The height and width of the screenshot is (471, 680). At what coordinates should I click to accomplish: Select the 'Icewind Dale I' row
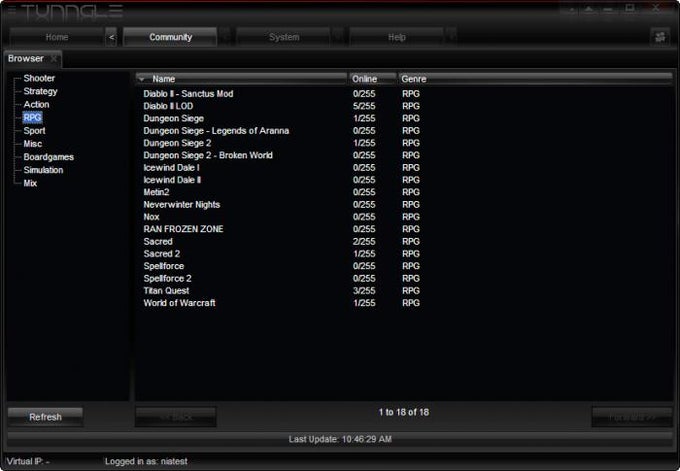pos(404,167)
